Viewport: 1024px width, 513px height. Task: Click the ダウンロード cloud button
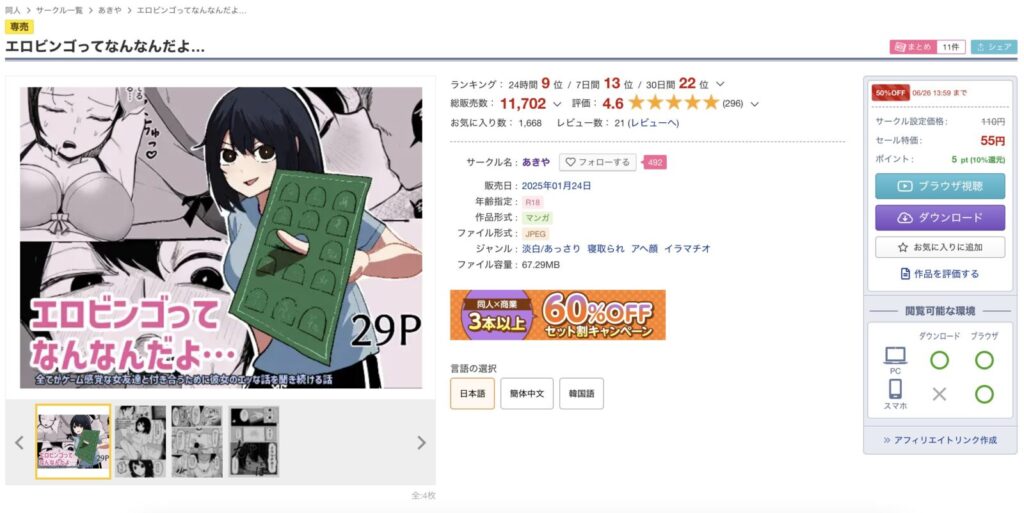click(940, 218)
